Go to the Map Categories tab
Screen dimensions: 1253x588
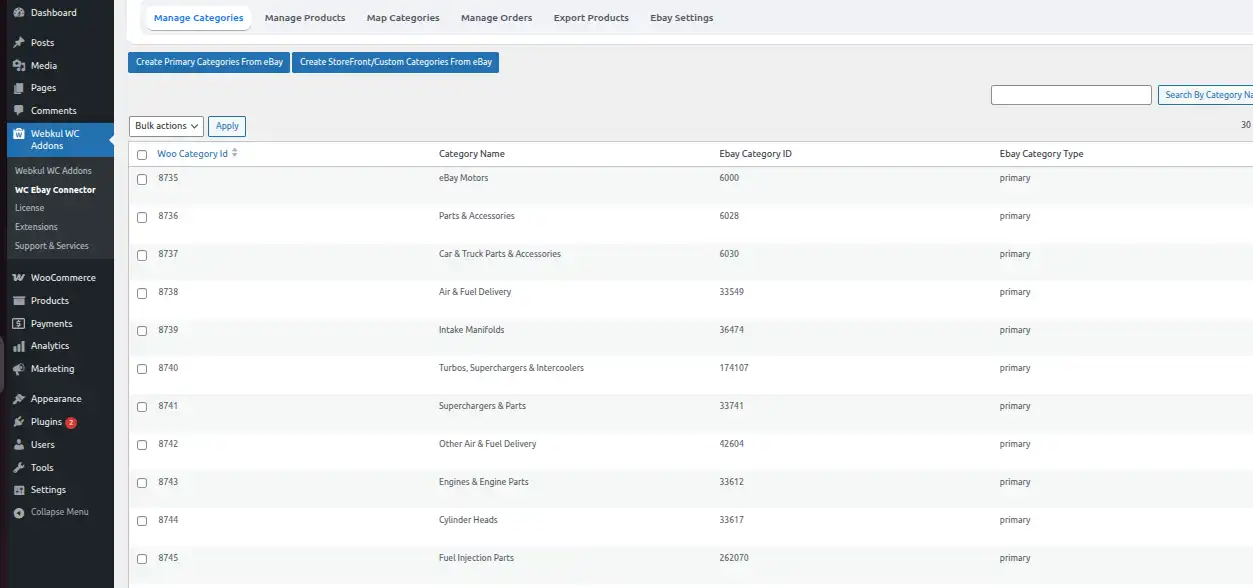(x=403, y=18)
